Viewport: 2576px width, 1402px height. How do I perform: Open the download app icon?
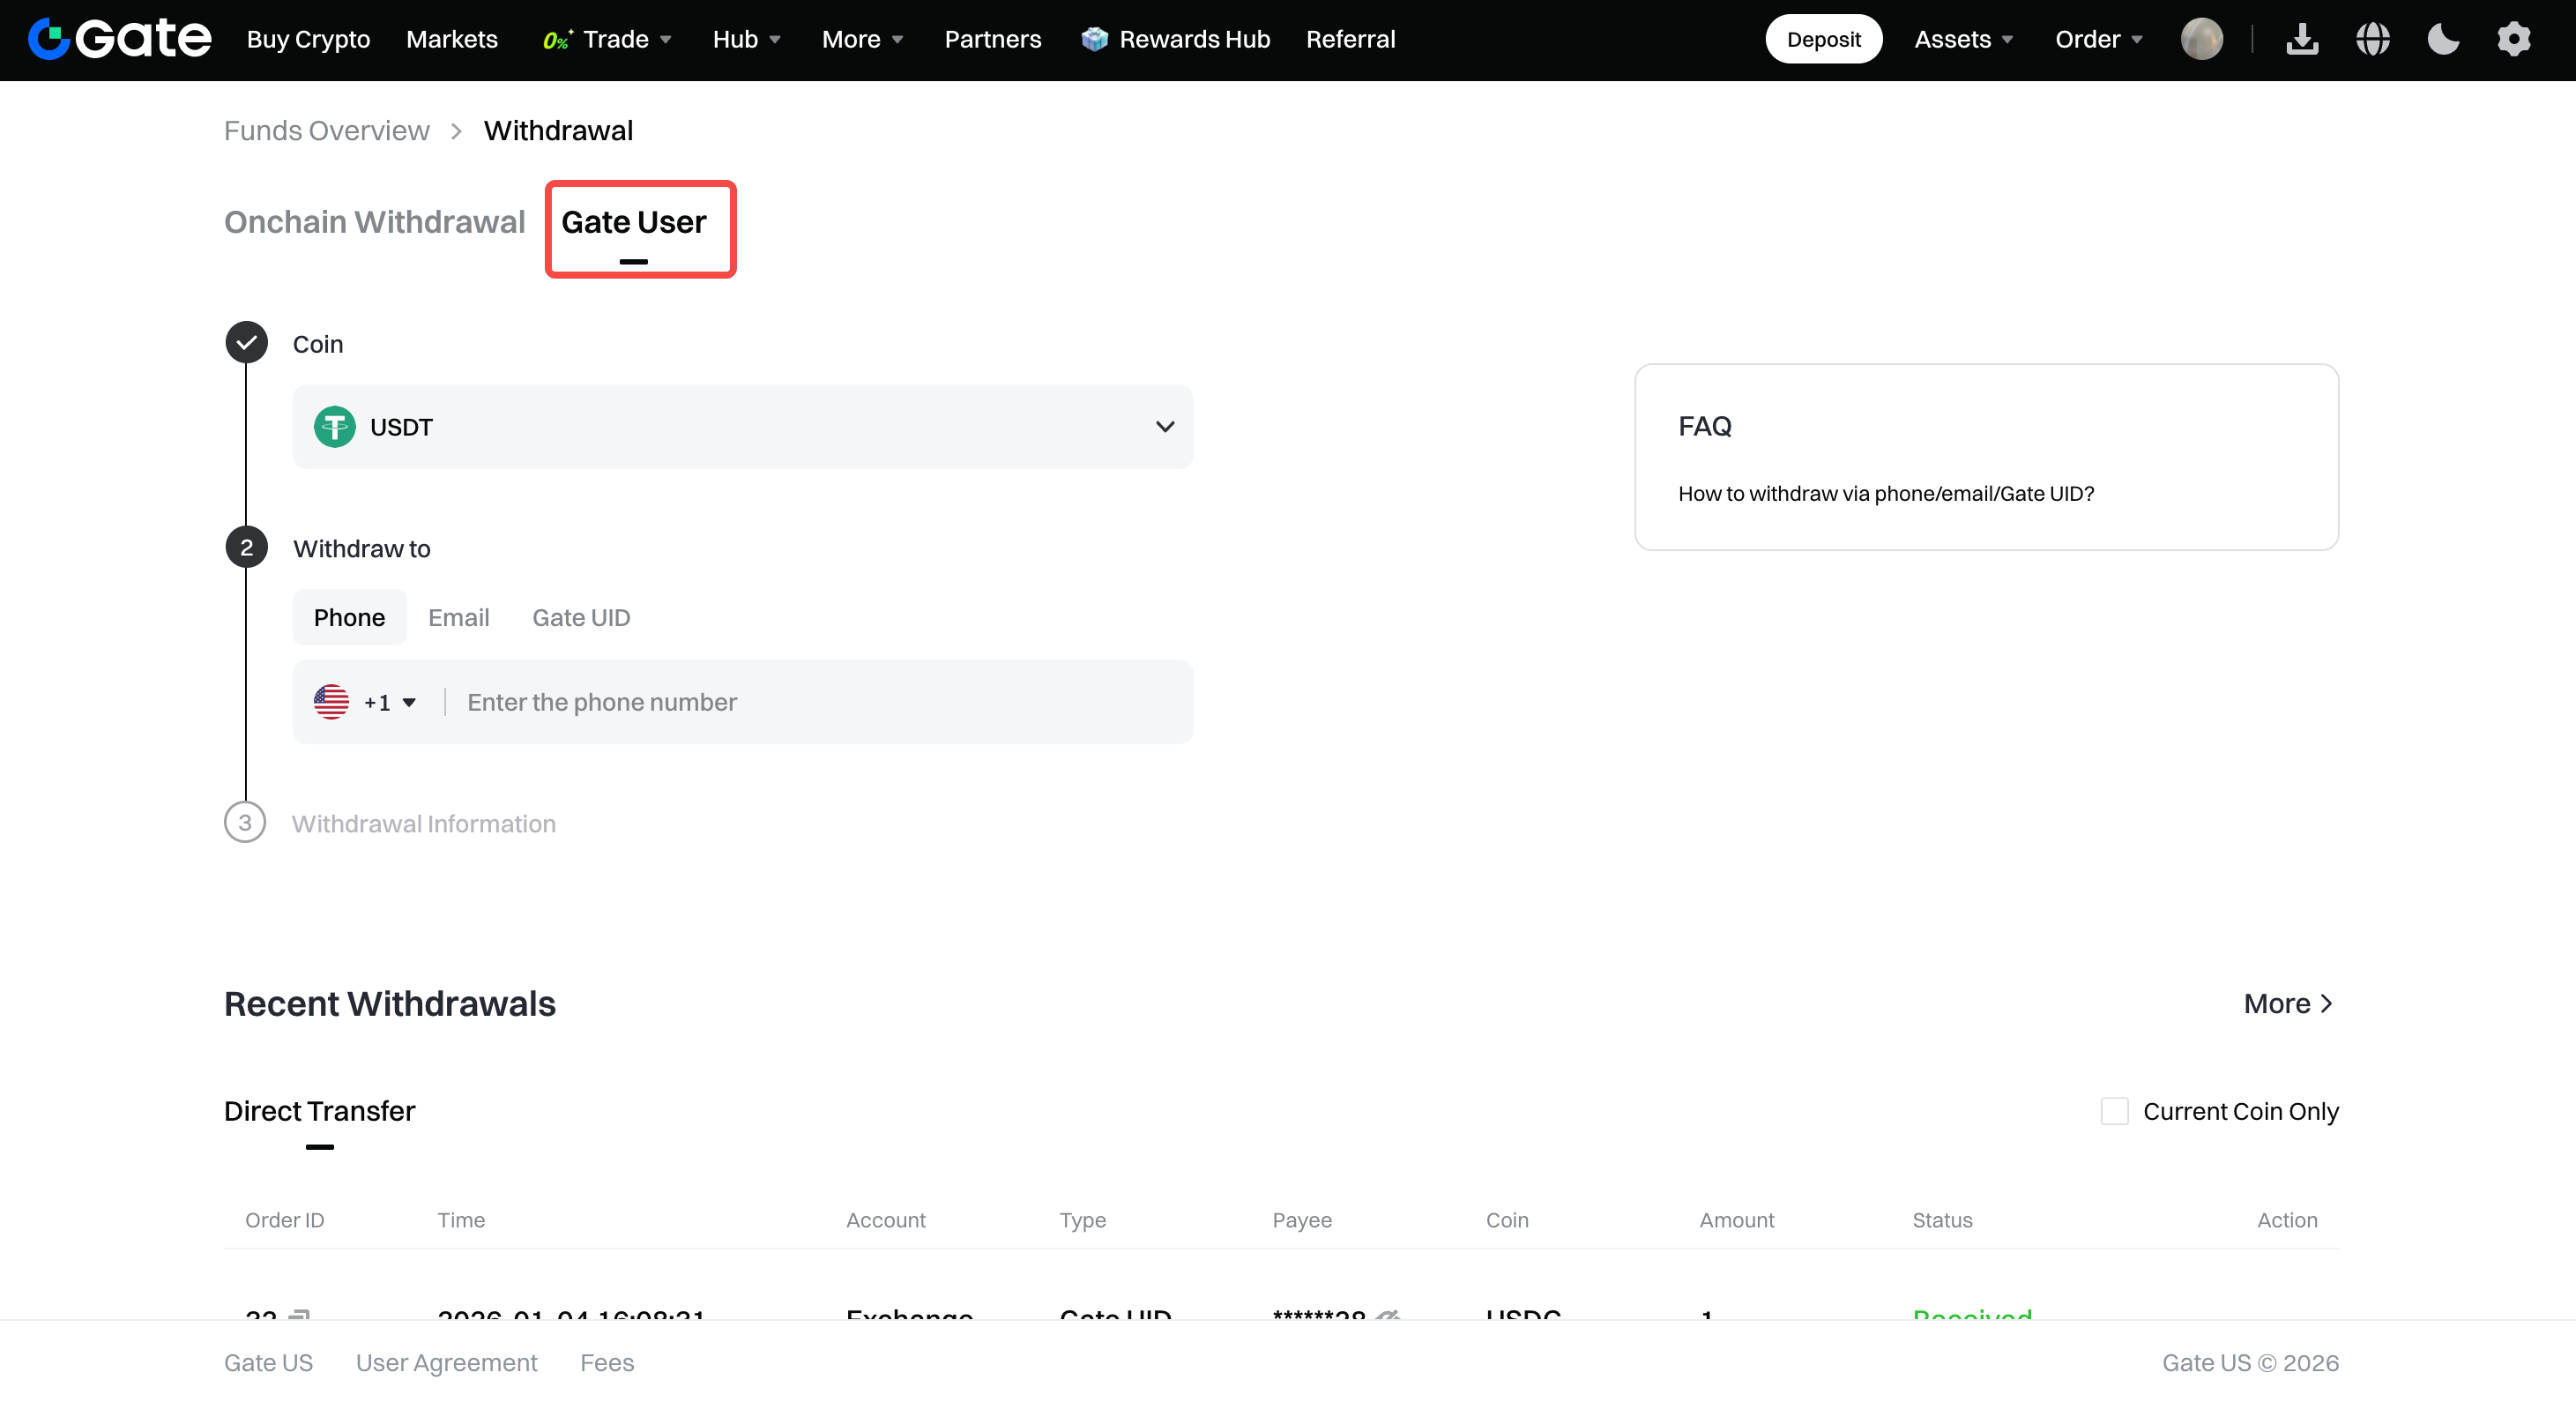click(2302, 39)
